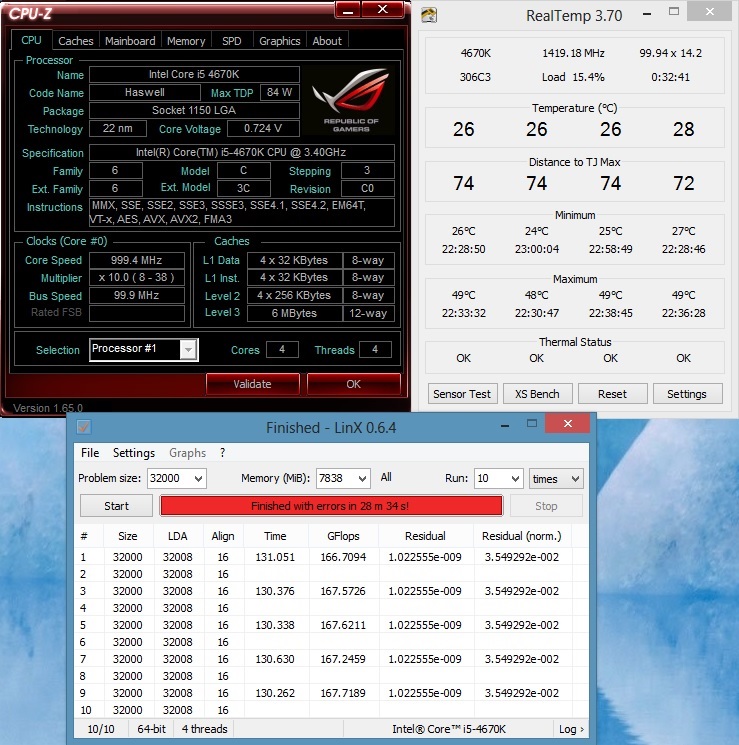Minimize the RealTemp window
Screen dimensions: 739x745
click(x=647, y=14)
